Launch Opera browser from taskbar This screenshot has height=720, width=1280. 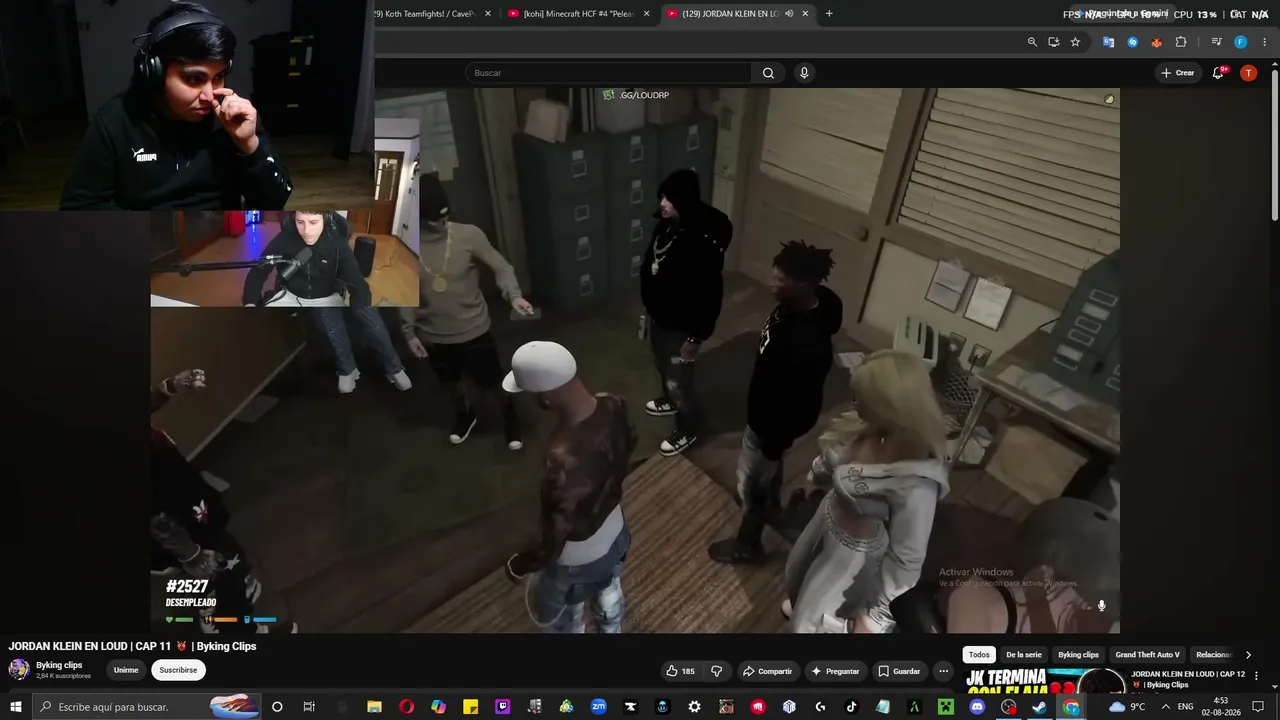406,707
